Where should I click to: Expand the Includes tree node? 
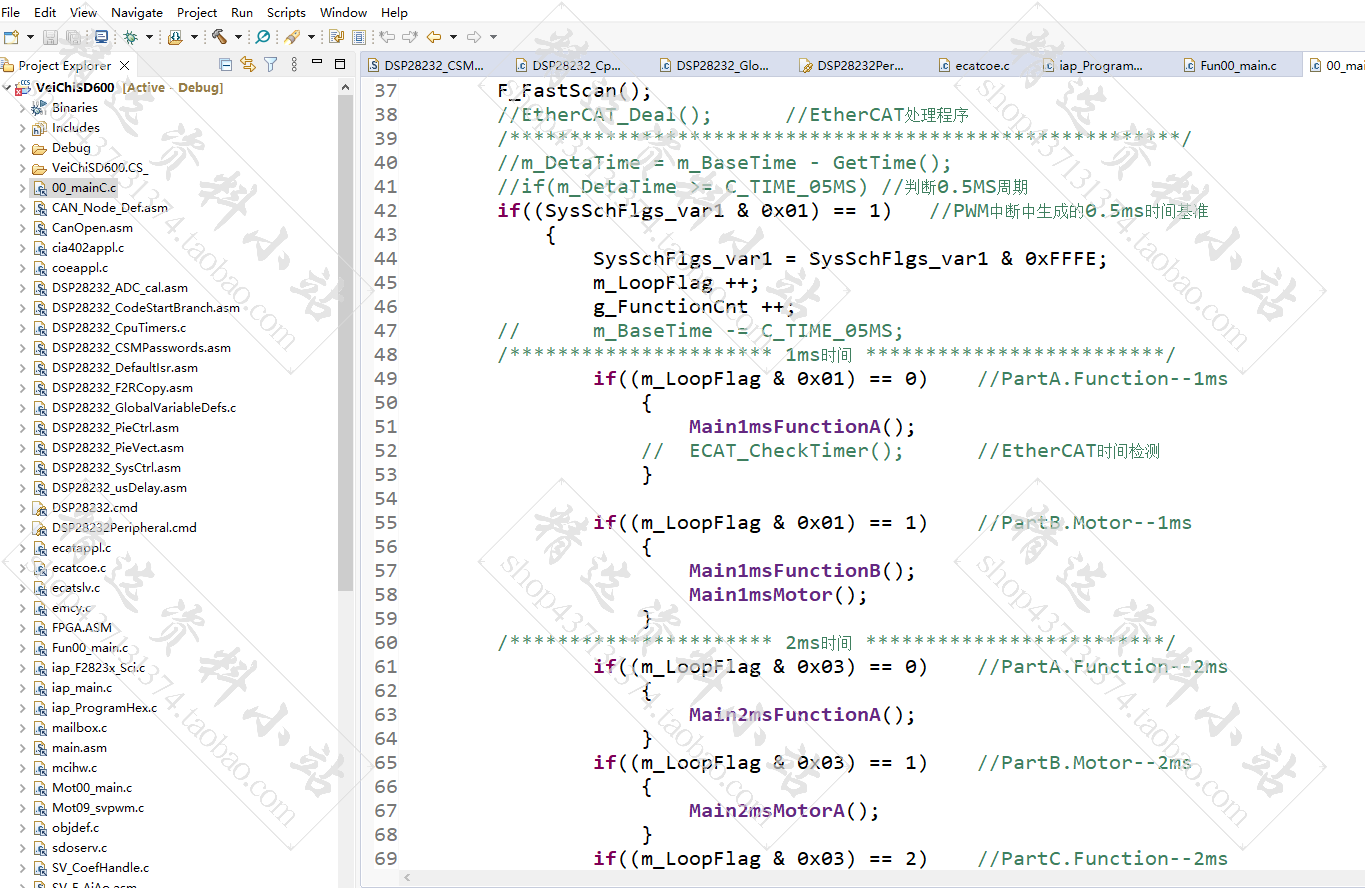(x=22, y=128)
